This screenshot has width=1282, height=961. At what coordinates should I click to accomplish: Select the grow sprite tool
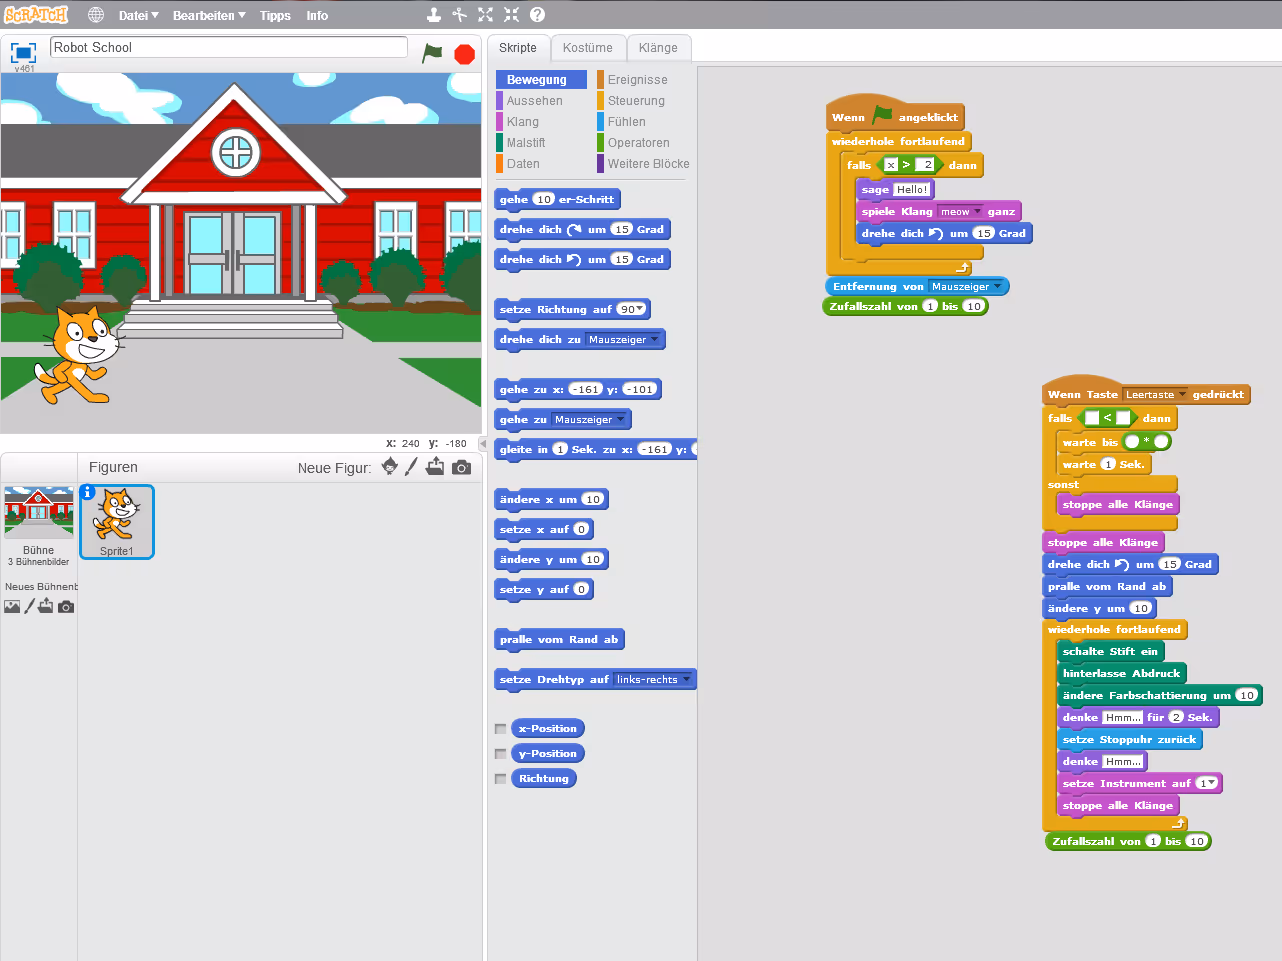[485, 15]
